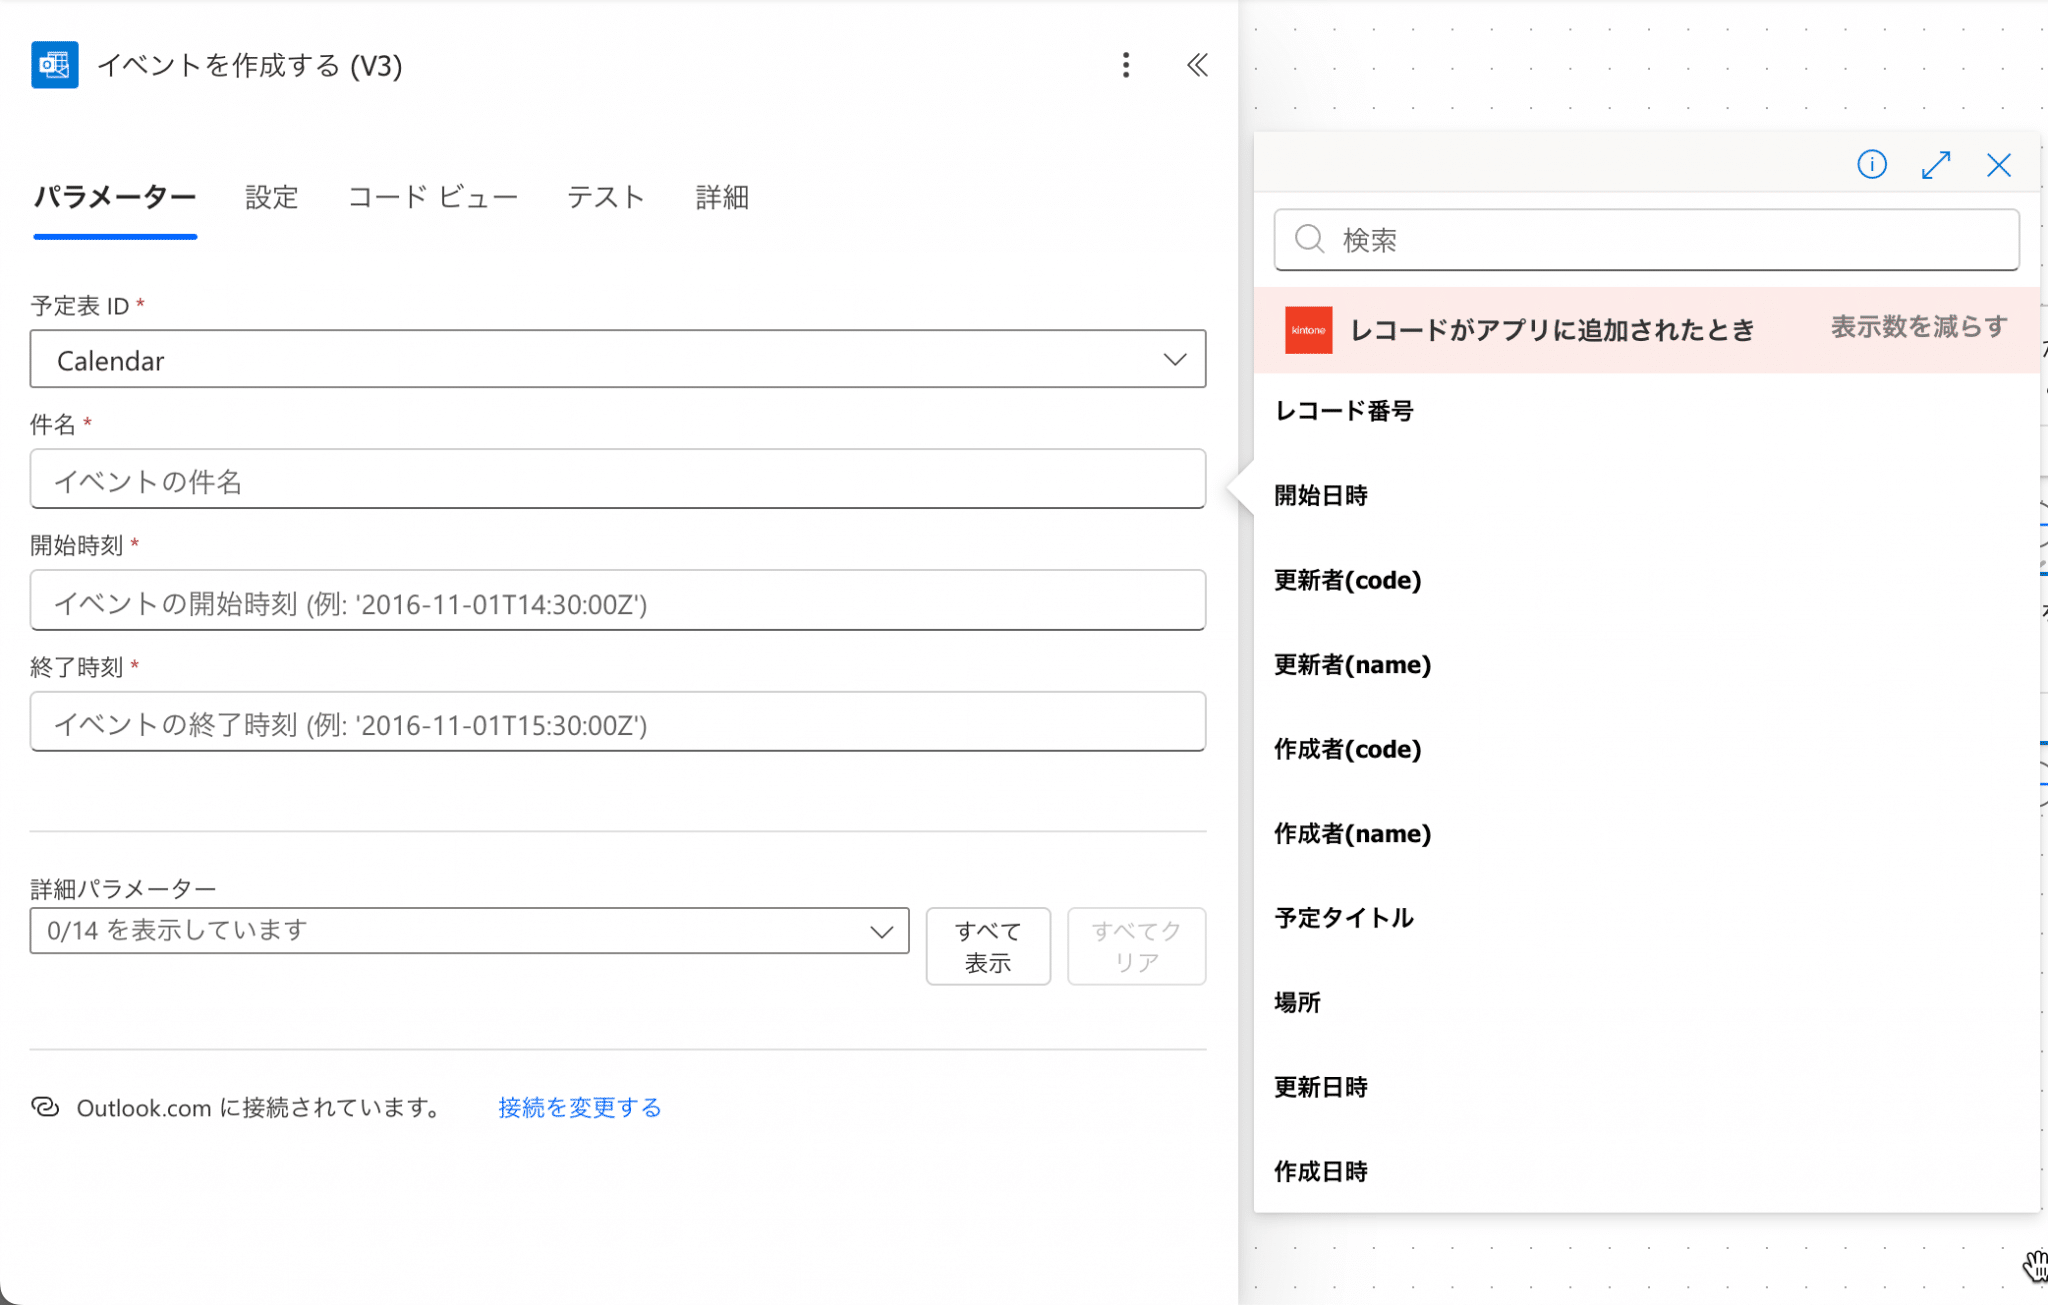The height and width of the screenshot is (1305, 2048).
Task: Open the three-dot more options menu
Action: coord(1126,65)
